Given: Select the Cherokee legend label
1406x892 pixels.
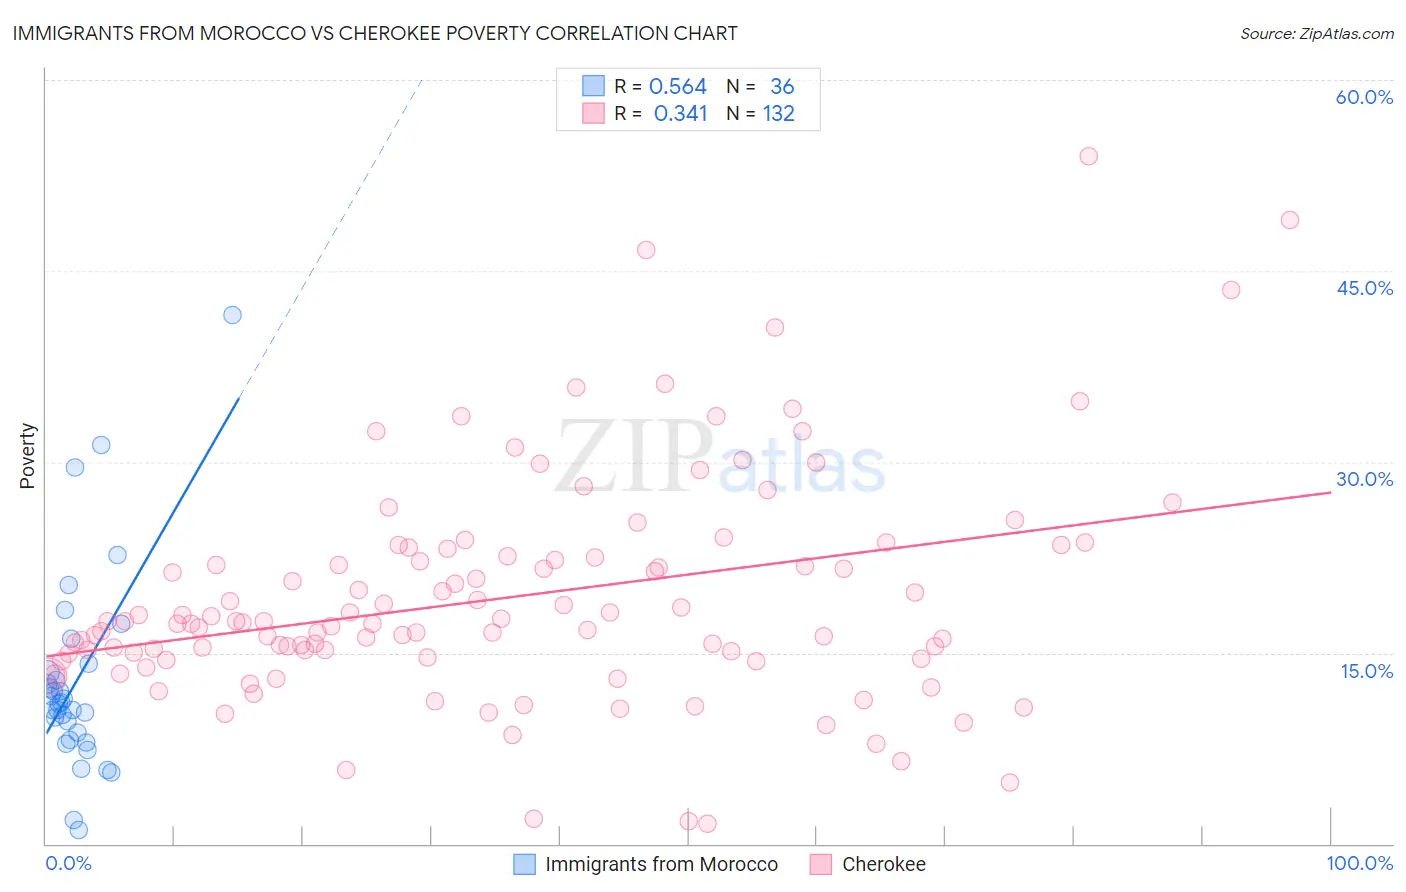Looking at the screenshot, I should coord(884,864).
